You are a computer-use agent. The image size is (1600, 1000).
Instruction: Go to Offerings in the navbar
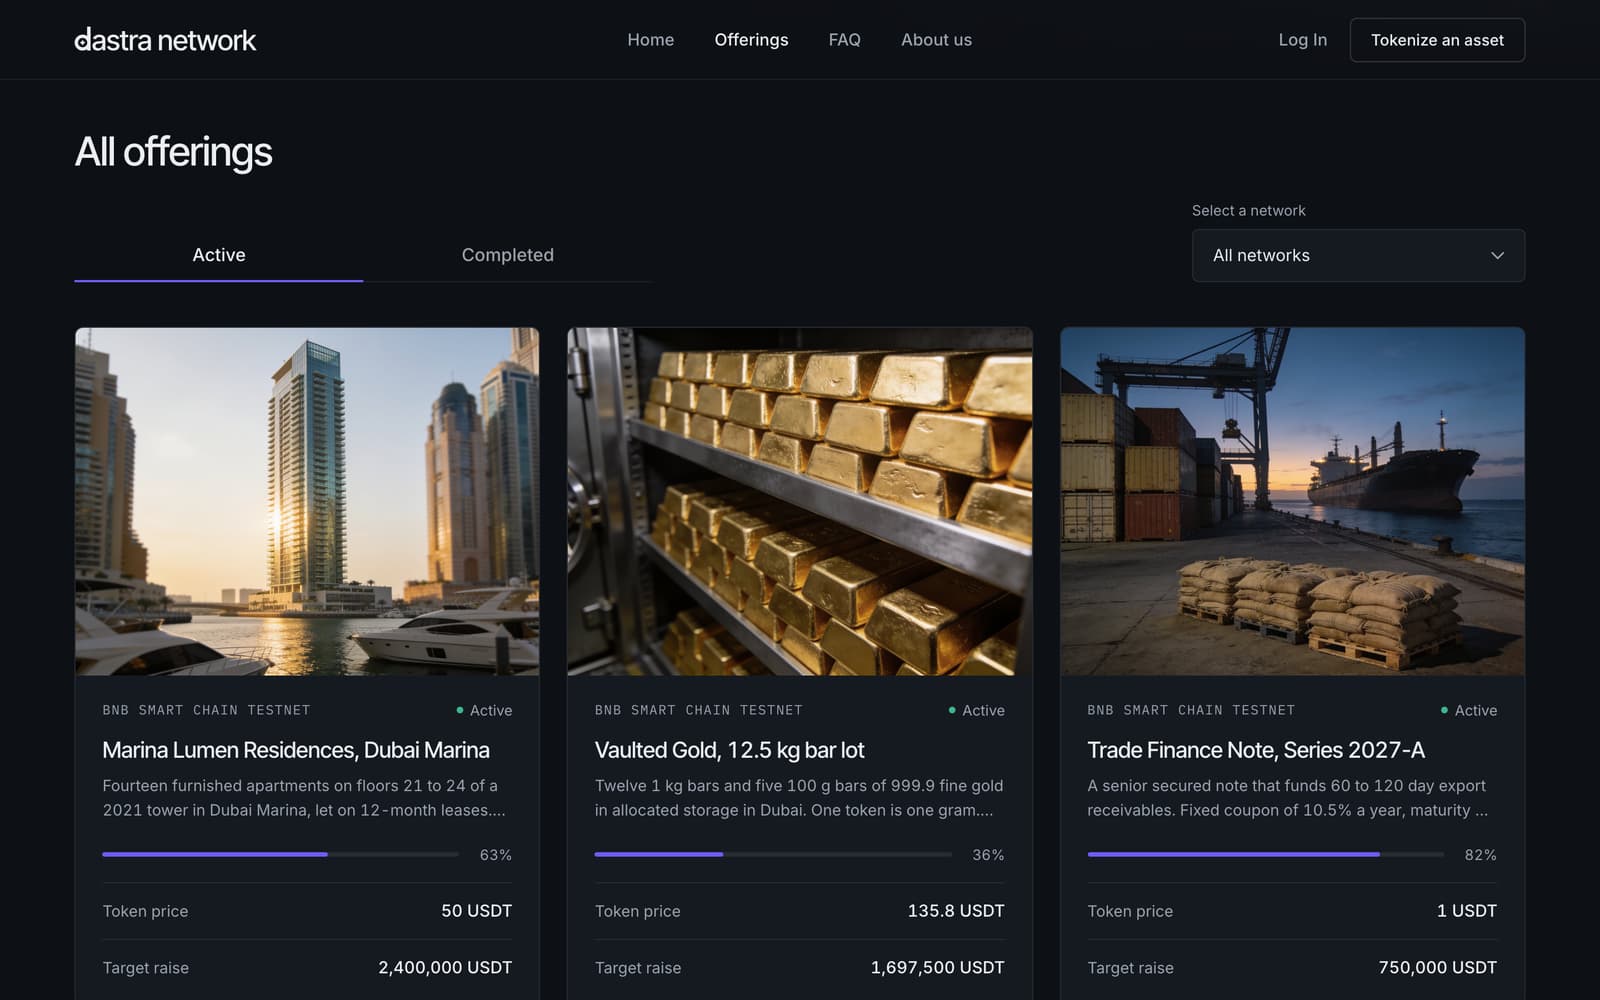coord(751,40)
